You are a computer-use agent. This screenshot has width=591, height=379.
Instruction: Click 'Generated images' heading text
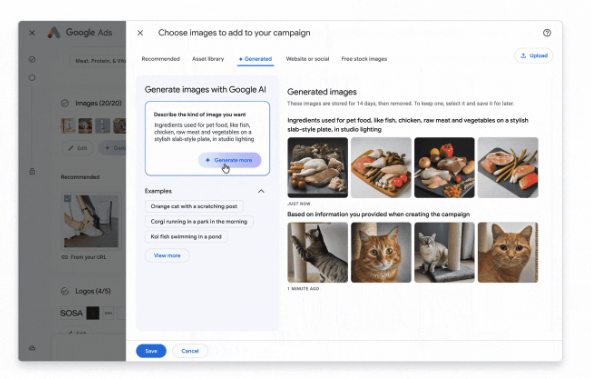(322, 92)
